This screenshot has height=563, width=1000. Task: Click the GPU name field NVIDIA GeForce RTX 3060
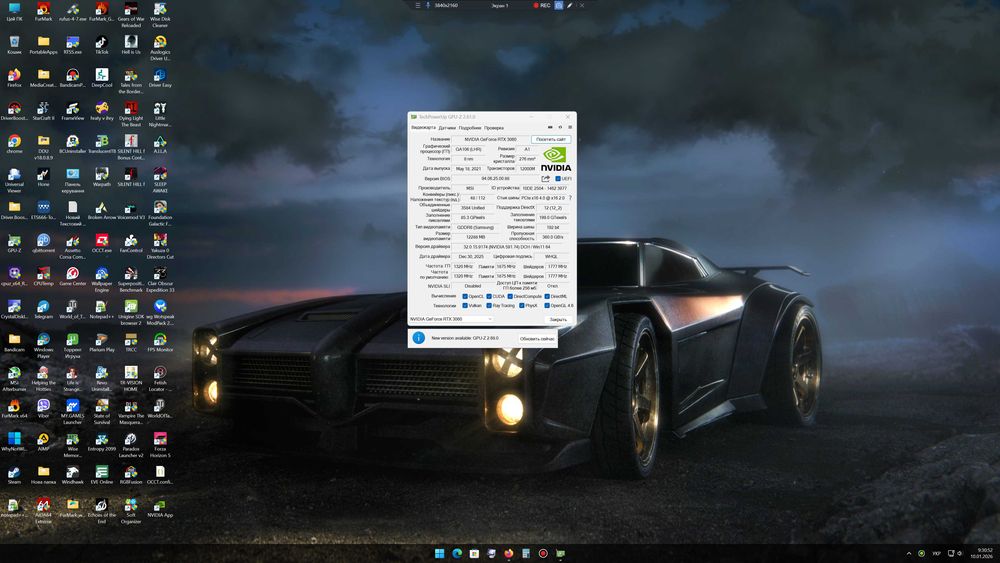(x=490, y=139)
